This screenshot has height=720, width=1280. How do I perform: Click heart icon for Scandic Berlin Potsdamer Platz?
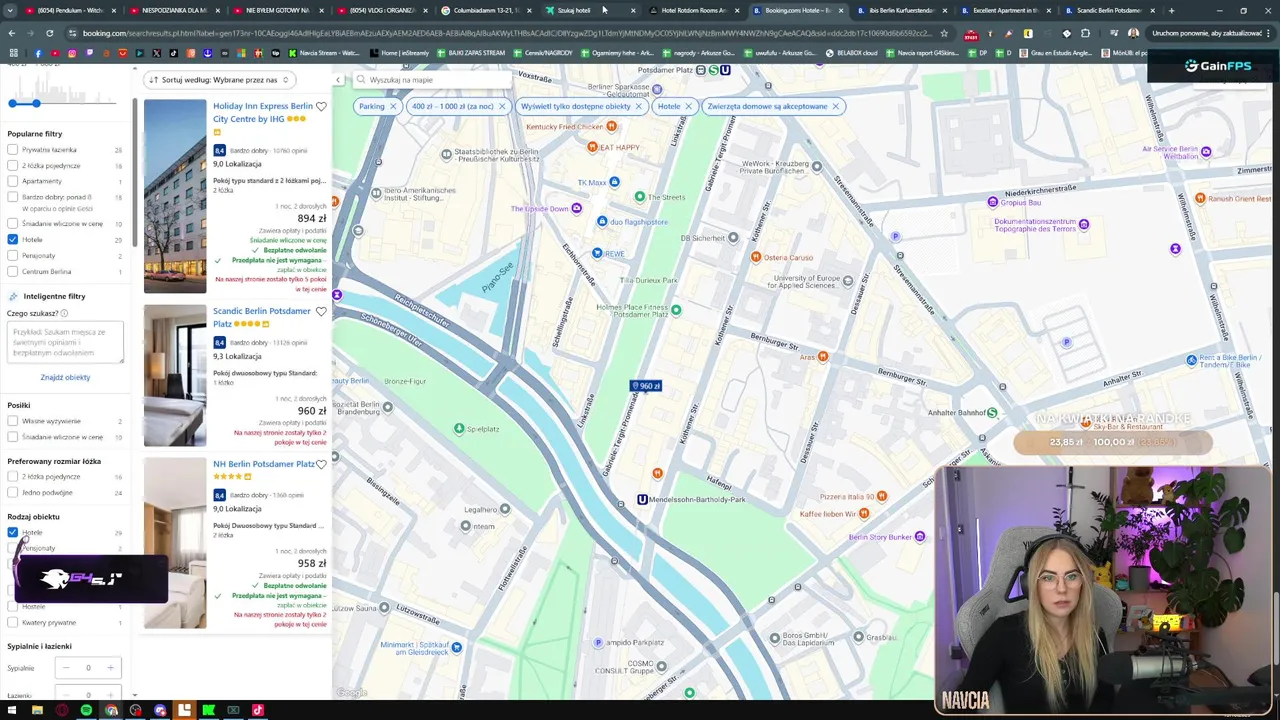click(x=321, y=311)
